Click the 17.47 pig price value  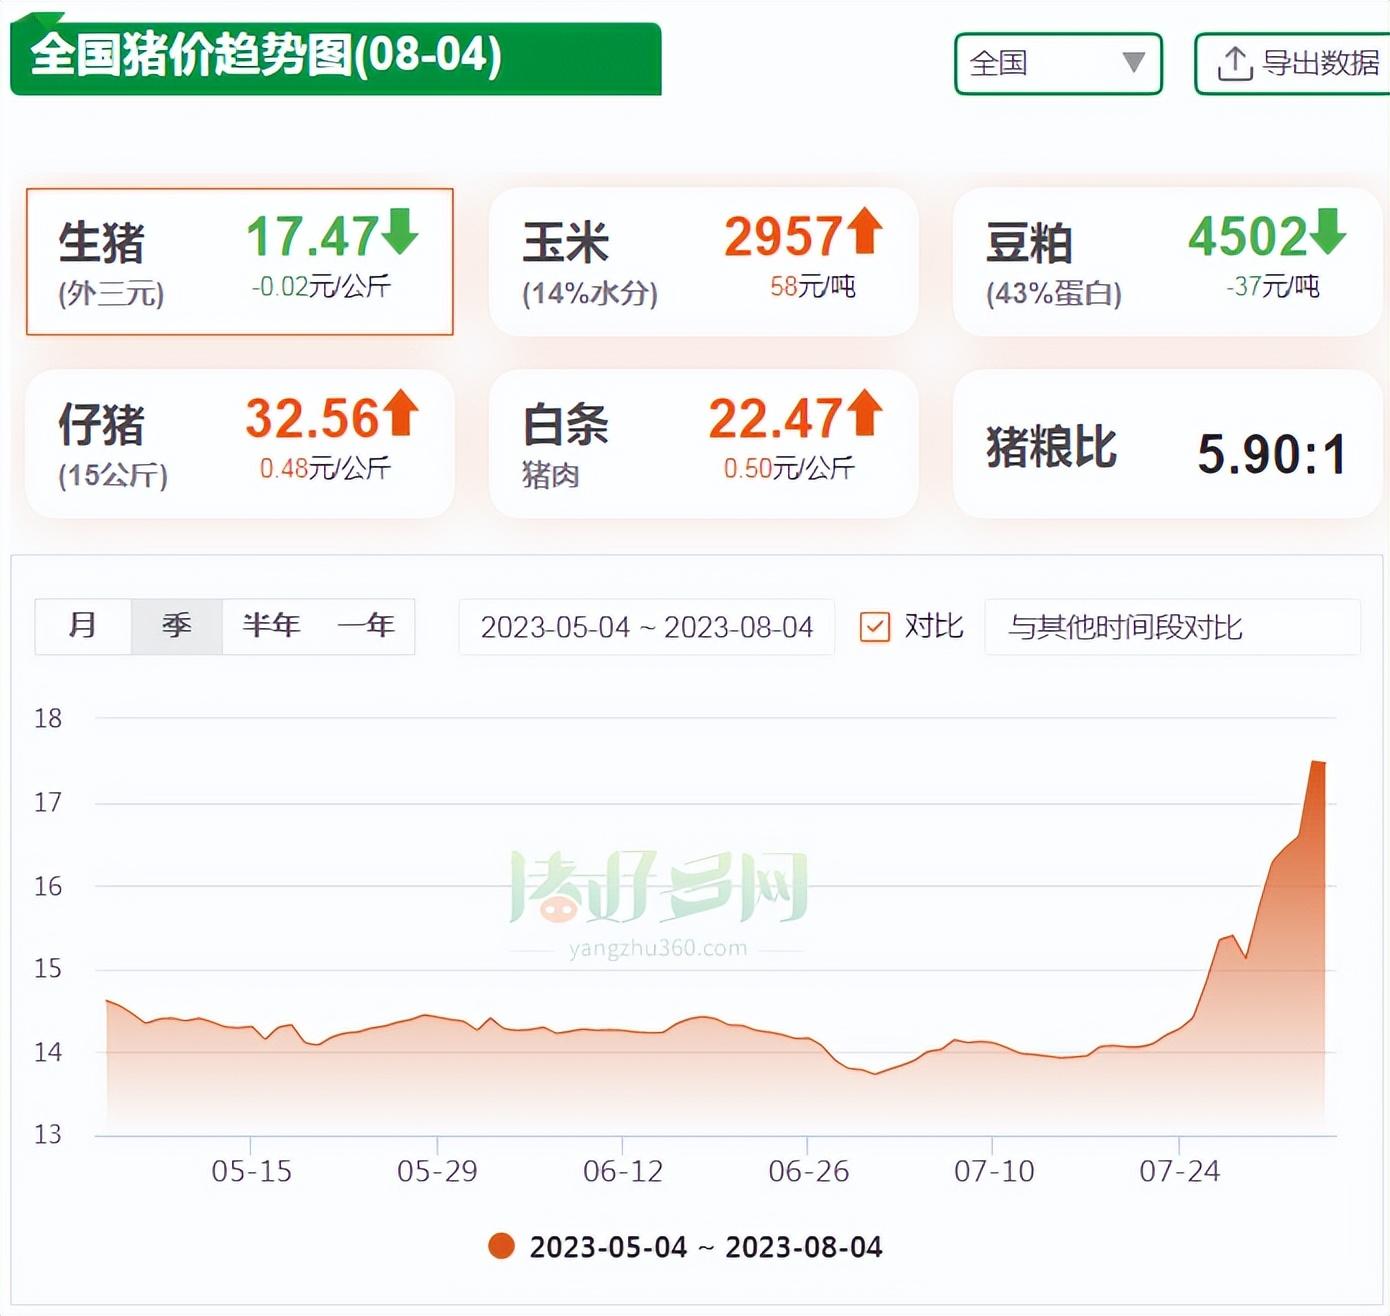(313, 237)
